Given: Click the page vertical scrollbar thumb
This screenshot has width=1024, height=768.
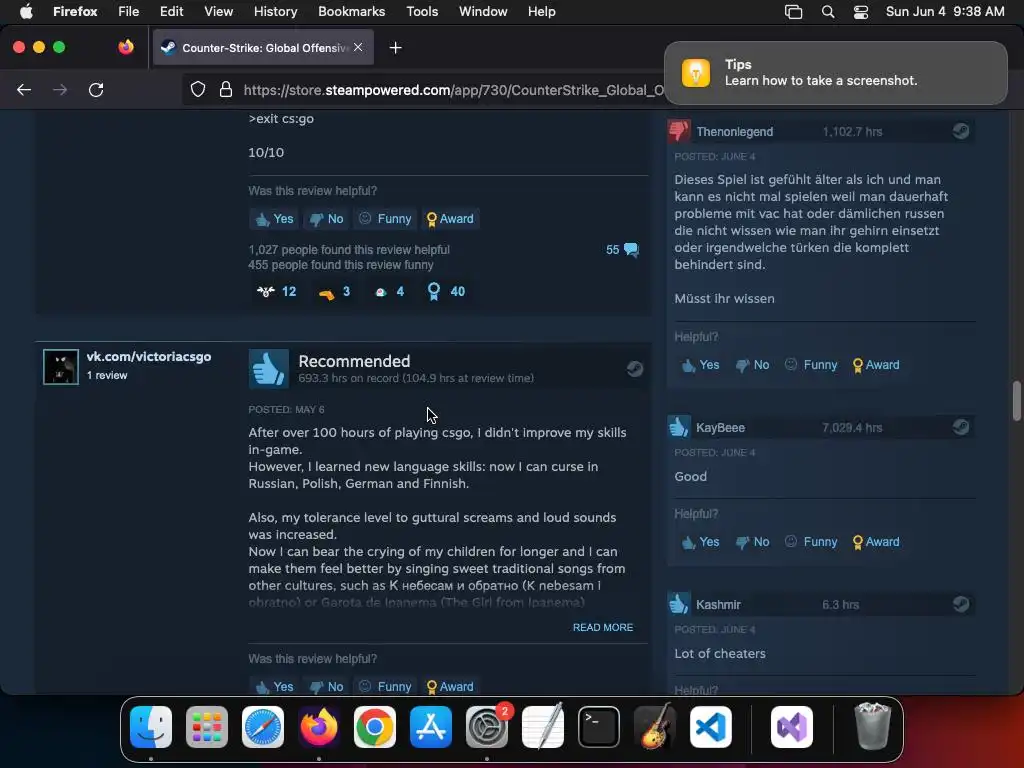Looking at the screenshot, I should (x=1017, y=400).
